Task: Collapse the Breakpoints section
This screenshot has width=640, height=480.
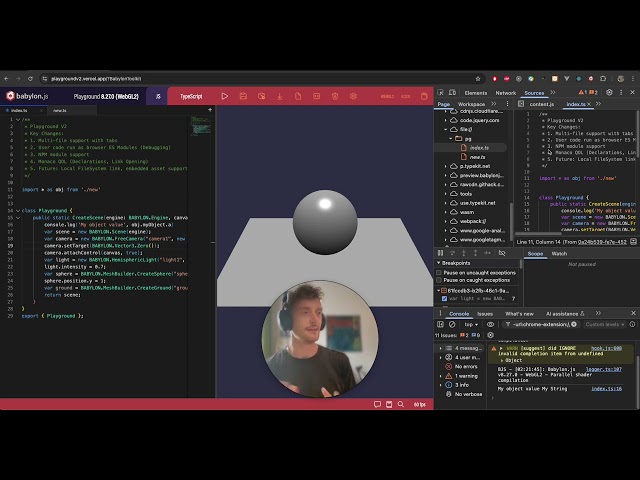Action: coord(439,263)
